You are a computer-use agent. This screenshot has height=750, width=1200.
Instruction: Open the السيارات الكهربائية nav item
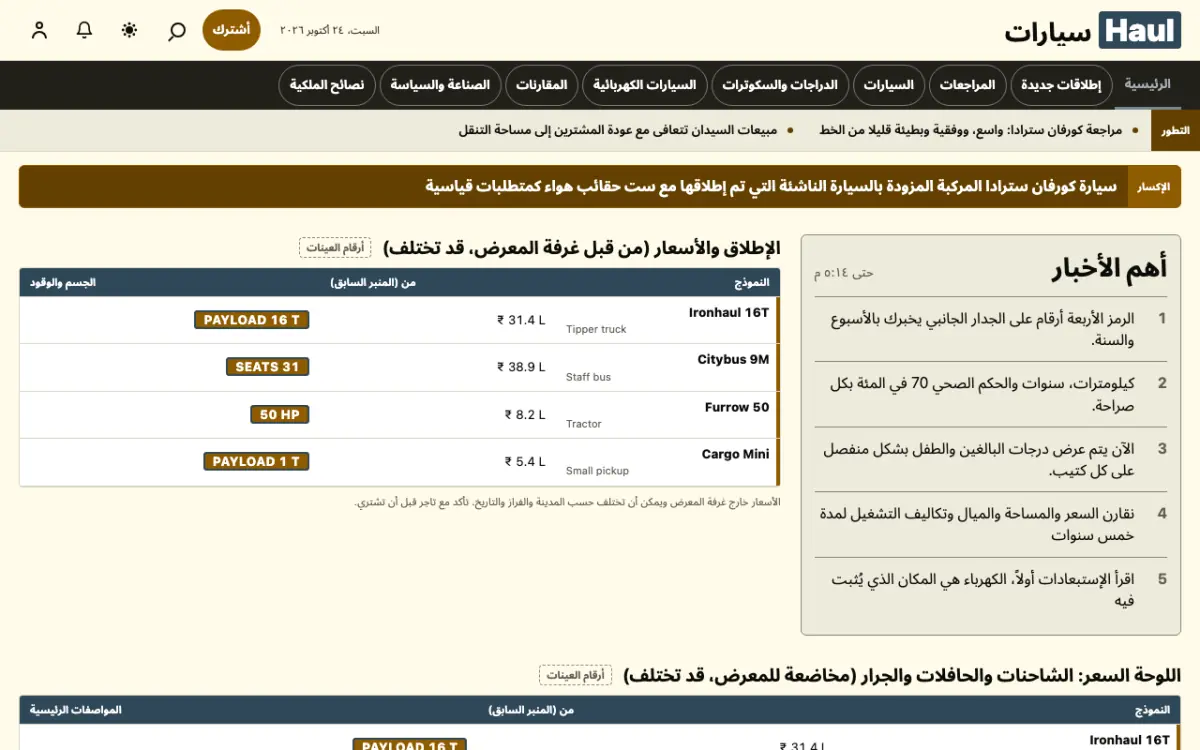pyautogui.click(x=645, y=85)
